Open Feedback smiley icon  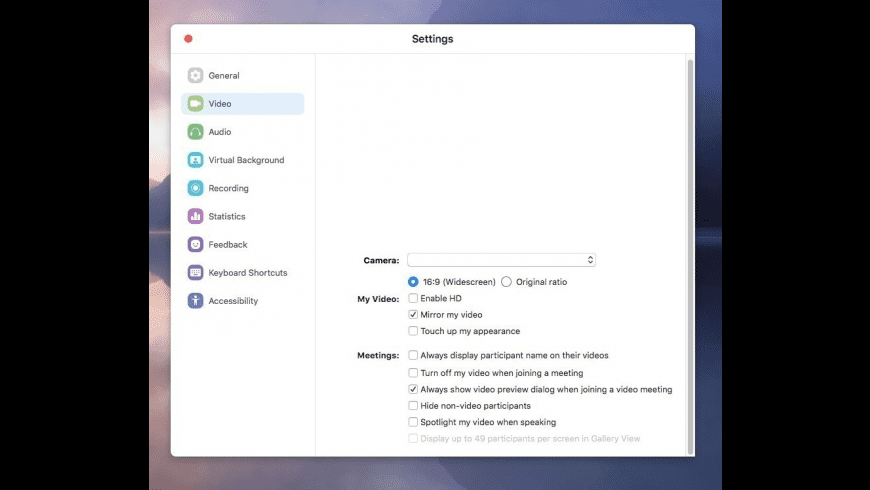click(195, 244)
